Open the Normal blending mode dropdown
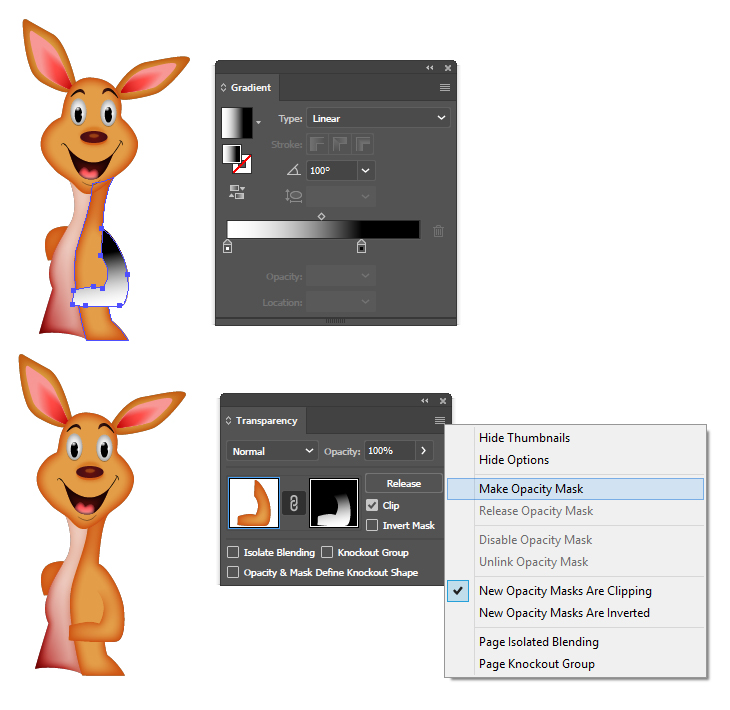730x710 pixels. click(272, 451)
